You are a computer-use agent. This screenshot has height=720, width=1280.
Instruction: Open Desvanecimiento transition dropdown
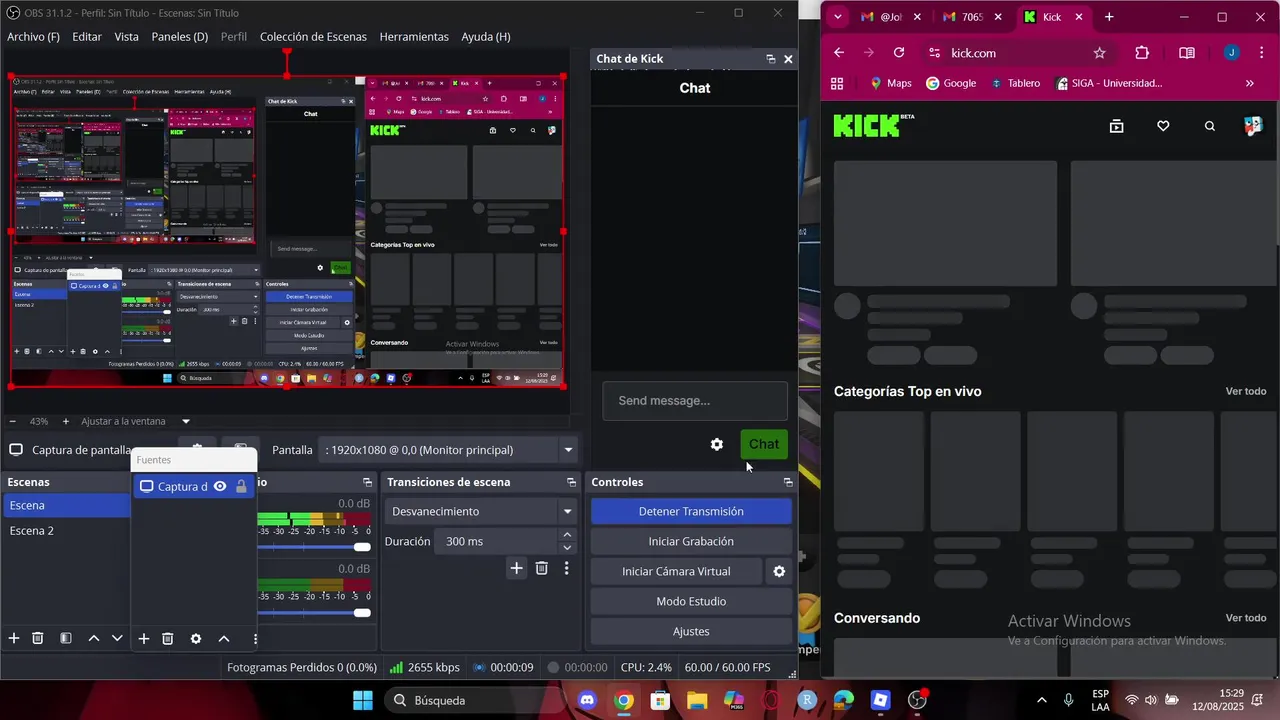click(481, 511)
